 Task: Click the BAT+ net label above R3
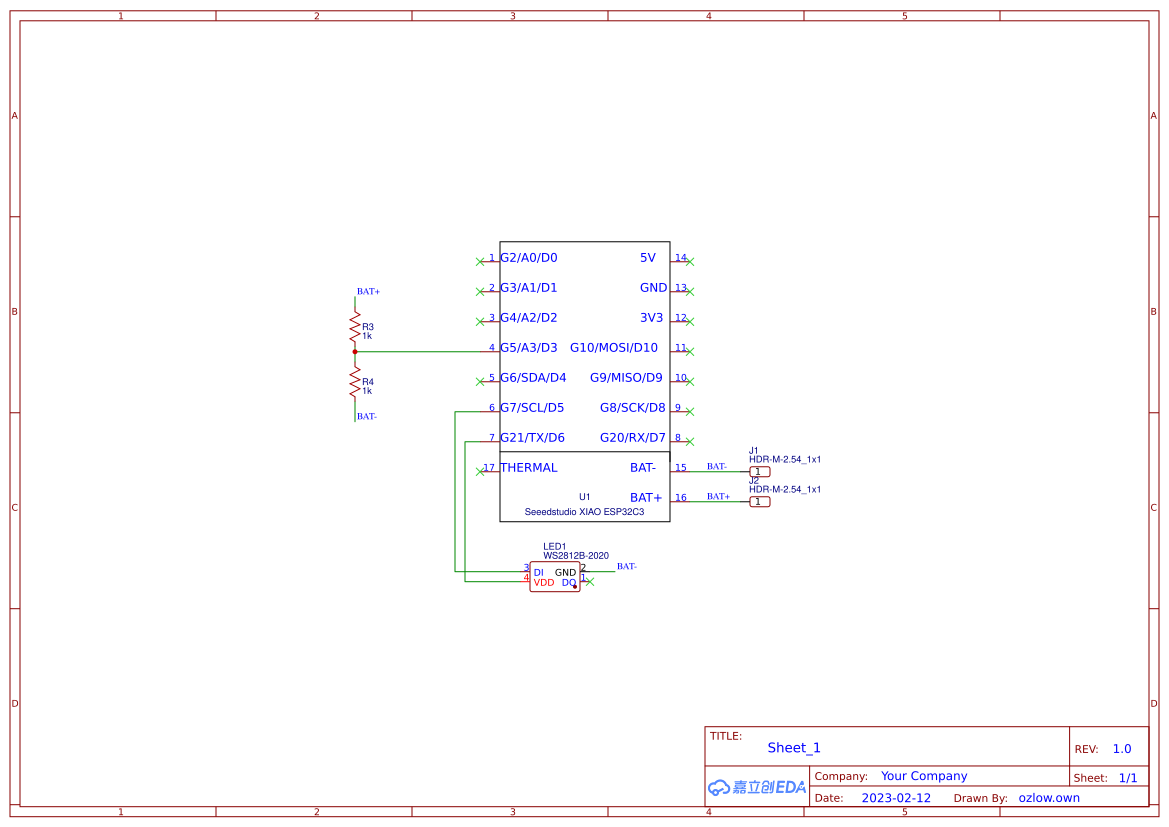tap(368, 291)
